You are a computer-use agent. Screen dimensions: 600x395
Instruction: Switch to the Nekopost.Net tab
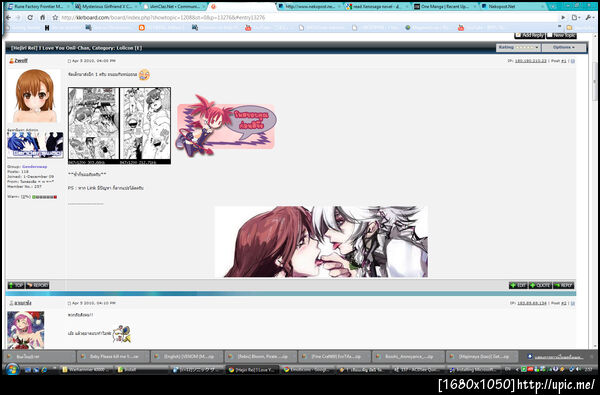[x=513, y=7]
